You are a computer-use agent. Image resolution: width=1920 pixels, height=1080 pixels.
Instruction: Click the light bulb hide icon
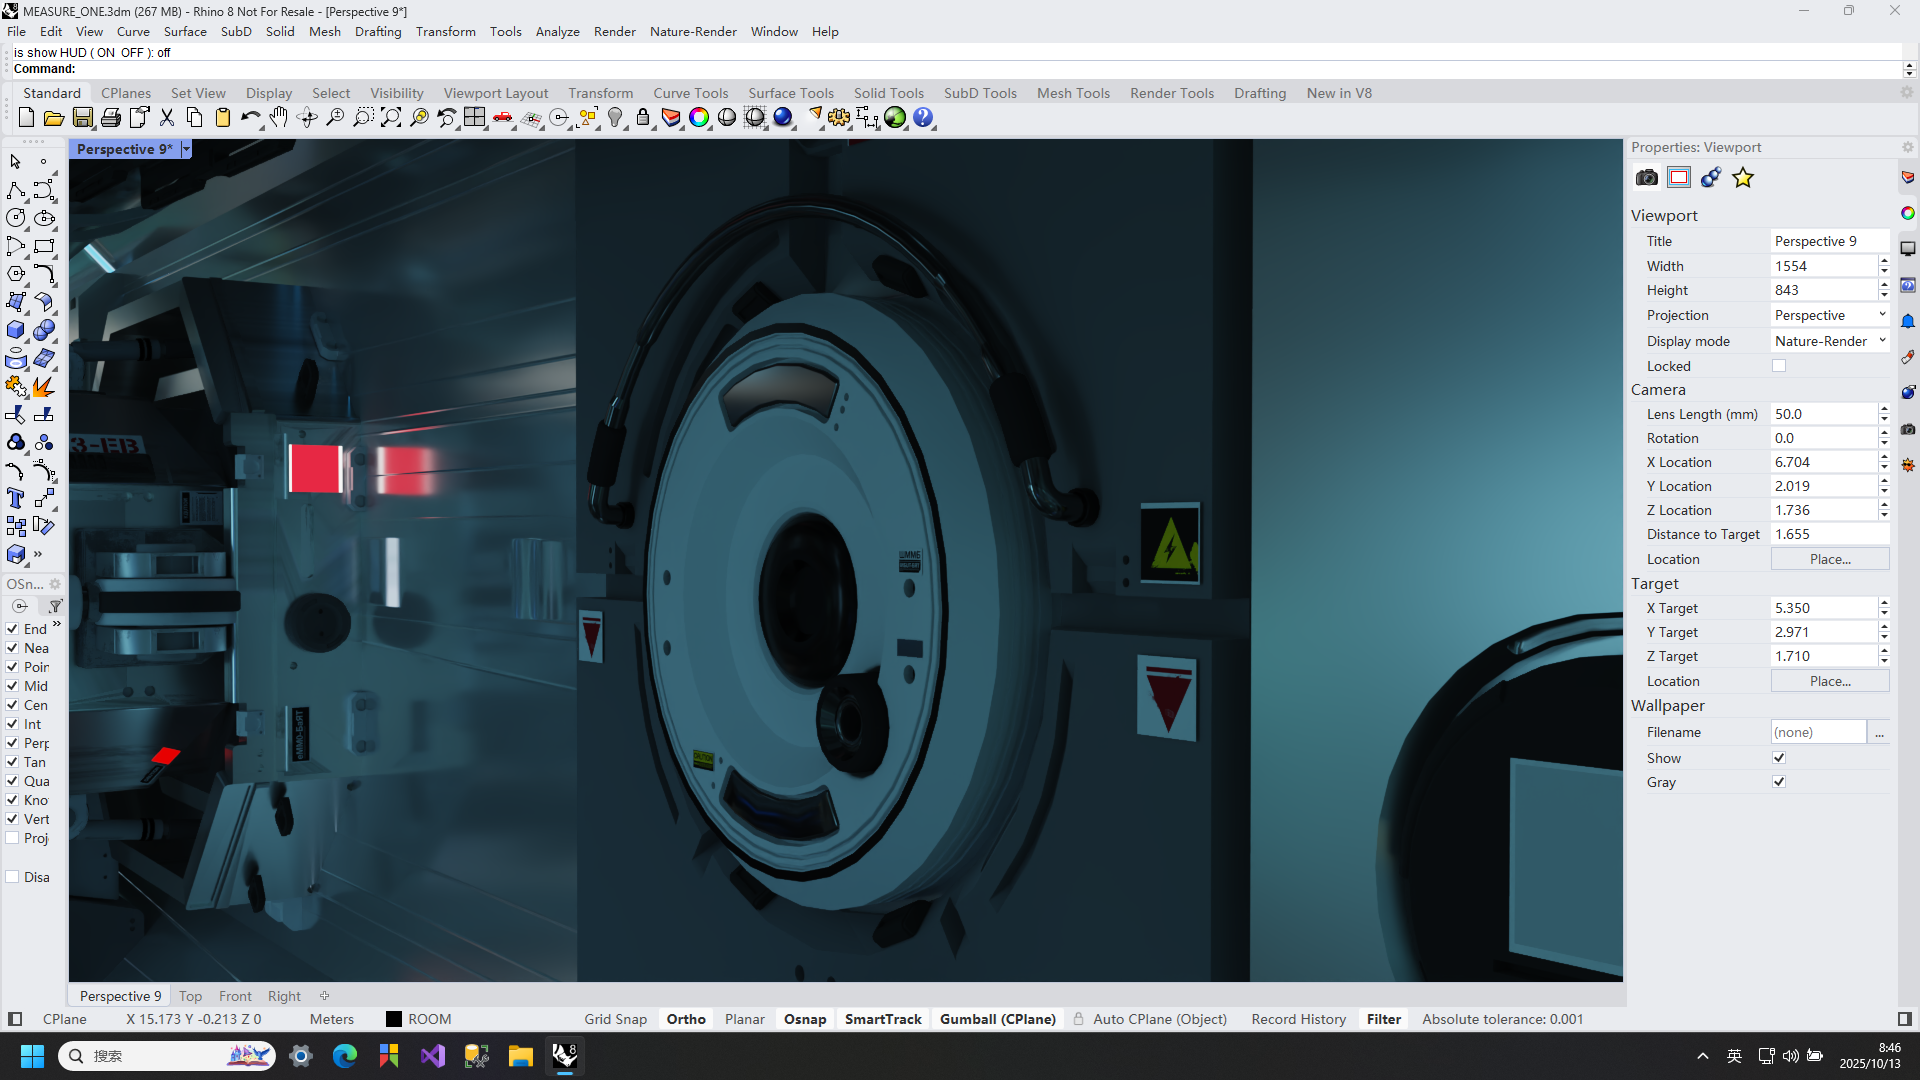pyautogui.click(x=615, y=118)
